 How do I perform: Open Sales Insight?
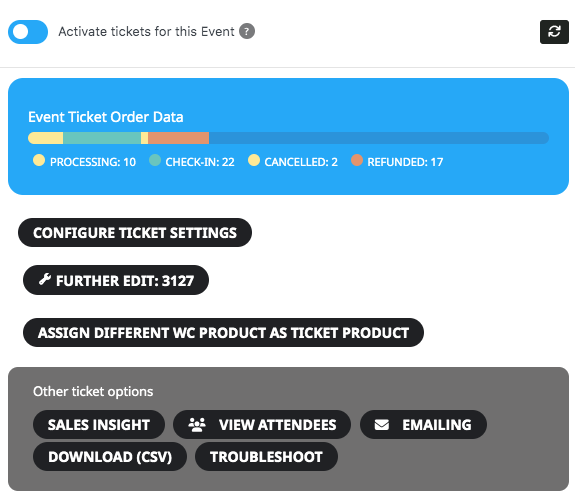[x=99, y=425]
